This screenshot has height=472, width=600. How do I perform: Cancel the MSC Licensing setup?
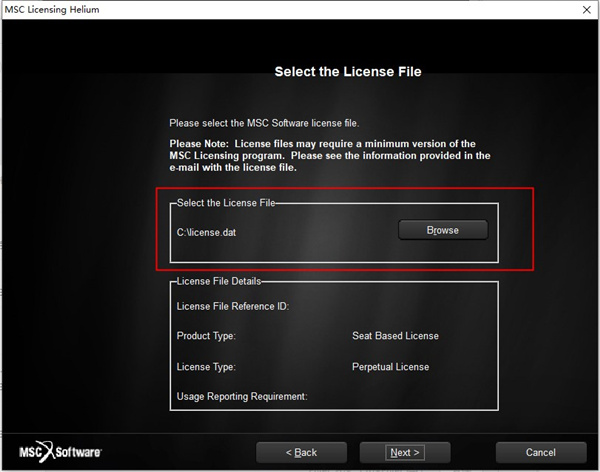tap(541, 452)
